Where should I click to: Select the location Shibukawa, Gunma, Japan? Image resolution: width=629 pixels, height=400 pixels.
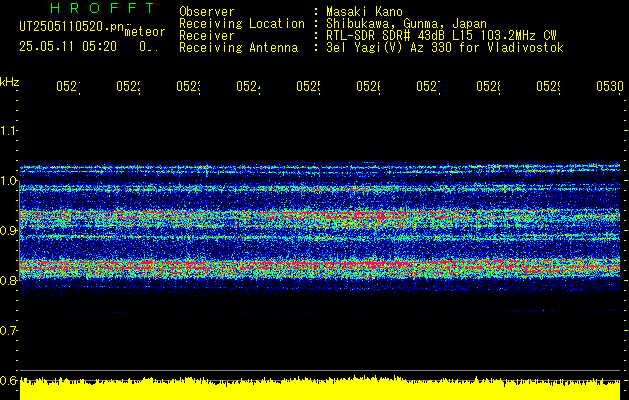click(x=406, y=24)
